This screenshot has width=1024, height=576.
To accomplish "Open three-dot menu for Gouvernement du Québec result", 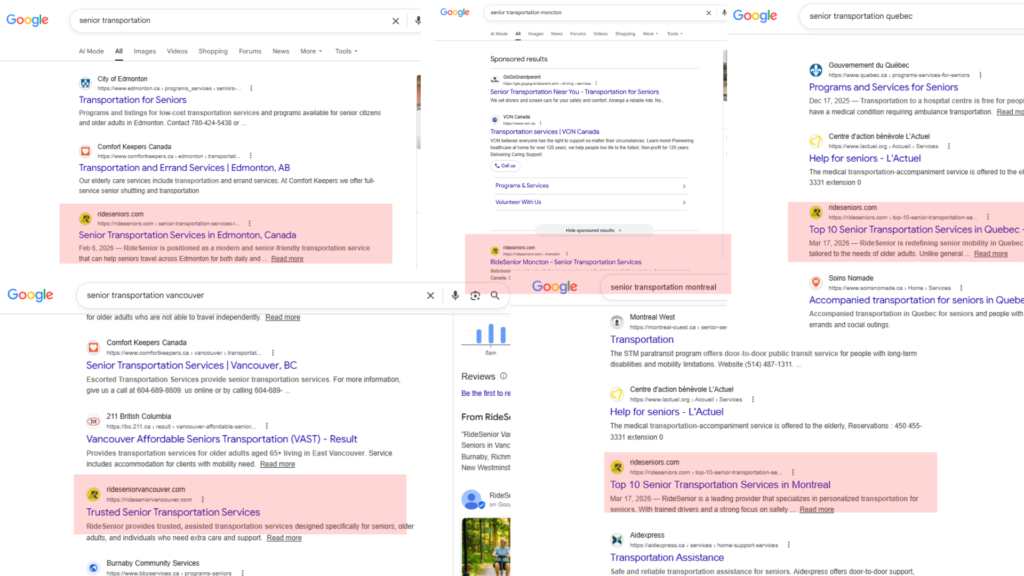I will (980, 75).
